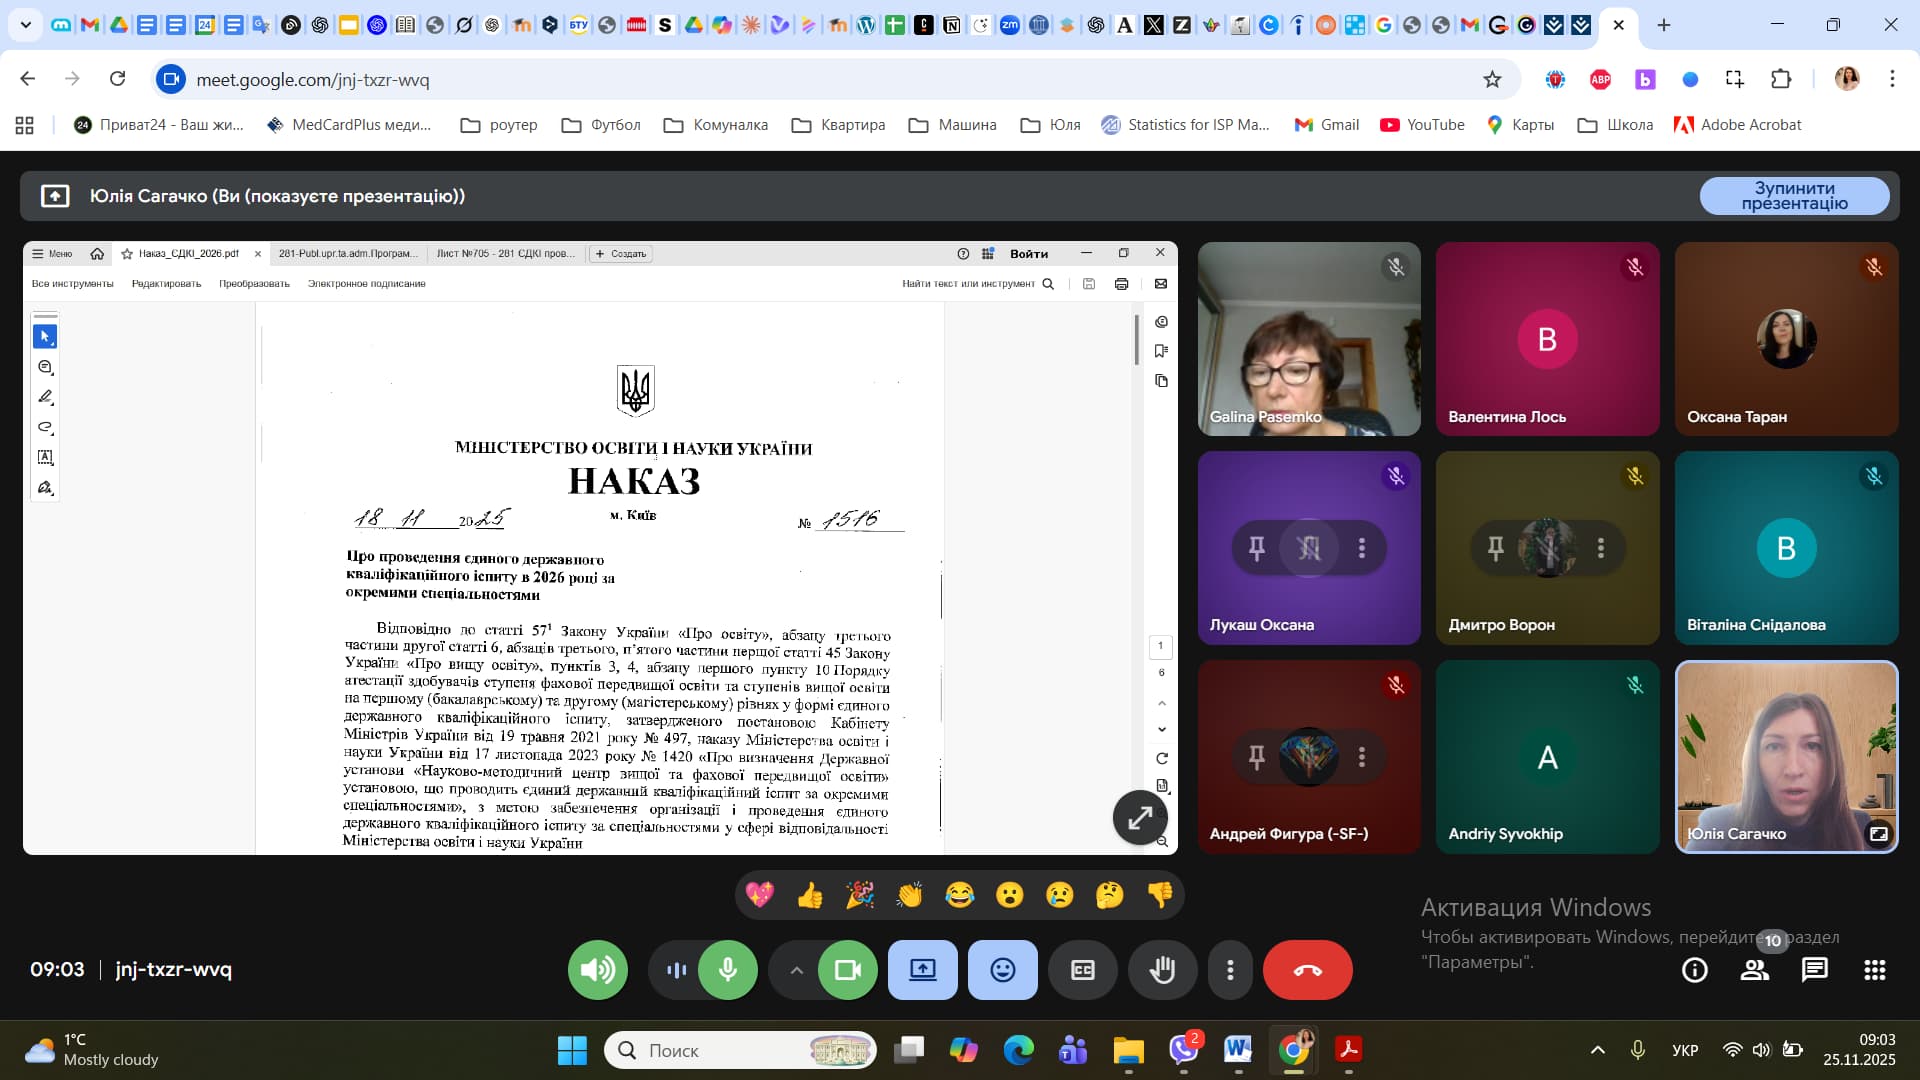The image size is (1920, 1080).
Task: Mute the microphone
Action: point(727,969)
